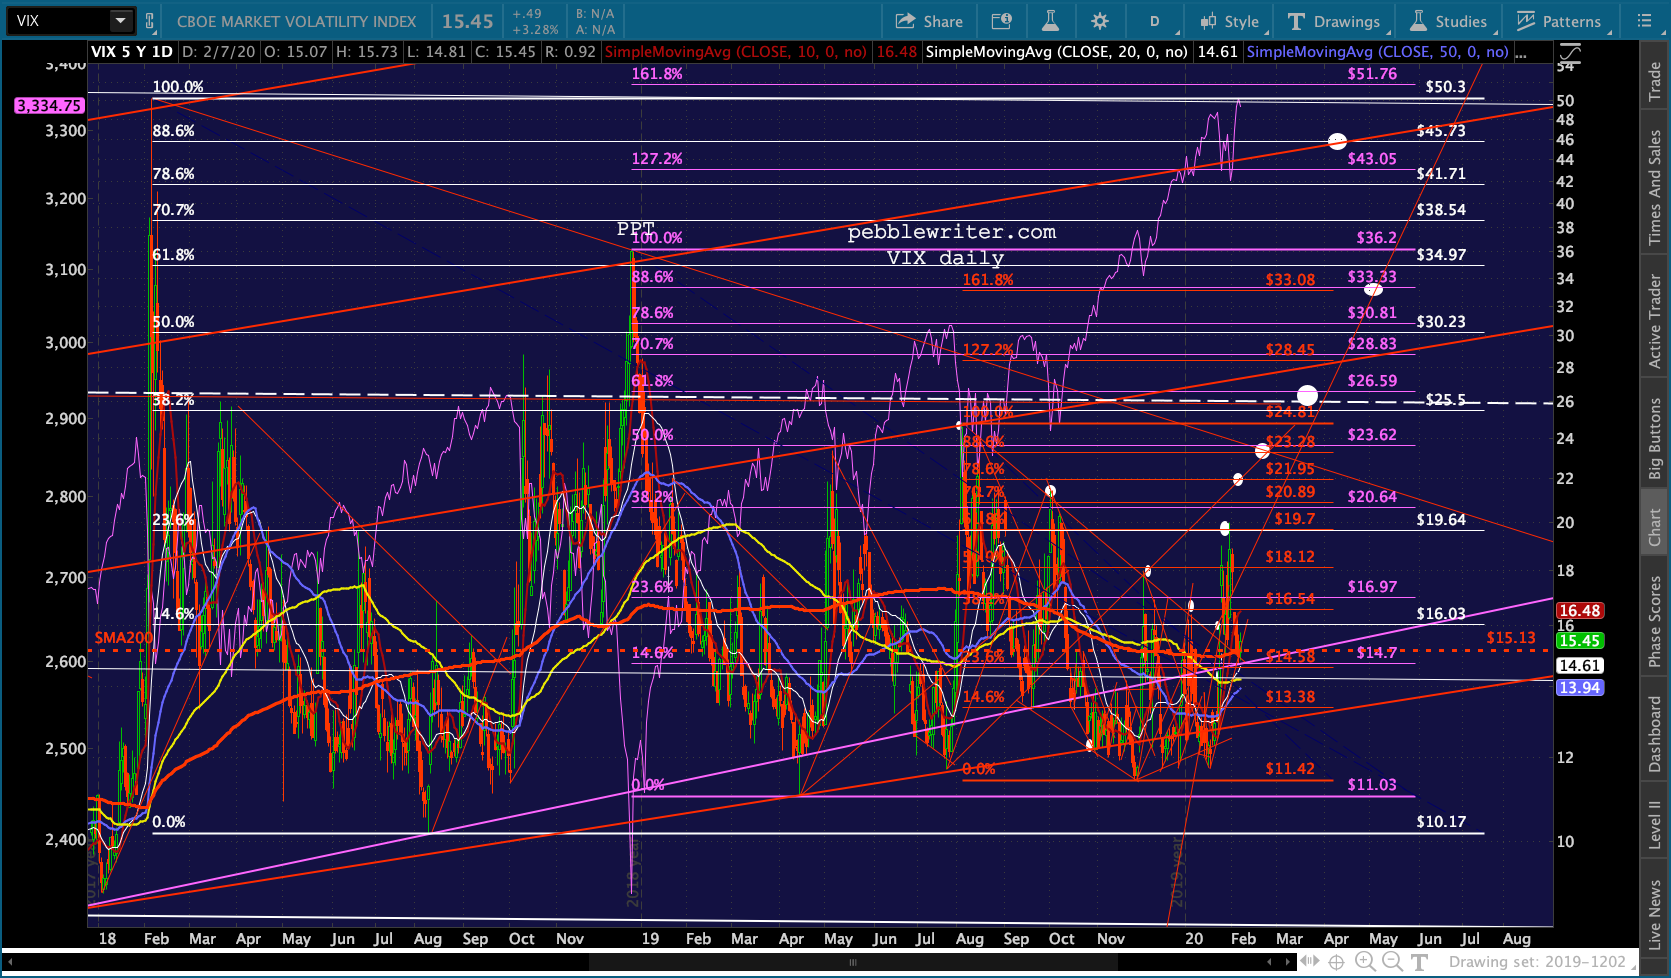This screenshot has width=1671, height=978.
Task: Click the 14.61 white price axis label
Action: (x=1579, y=666)
